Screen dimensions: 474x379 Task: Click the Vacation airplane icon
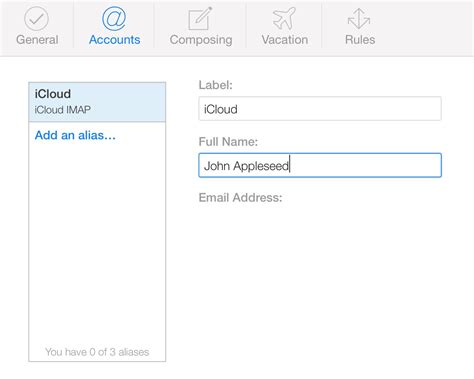pos(284,19)
